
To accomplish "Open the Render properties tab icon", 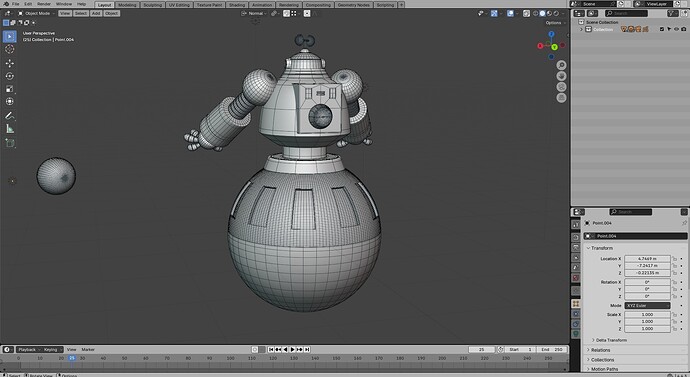I will pos(576,237).
